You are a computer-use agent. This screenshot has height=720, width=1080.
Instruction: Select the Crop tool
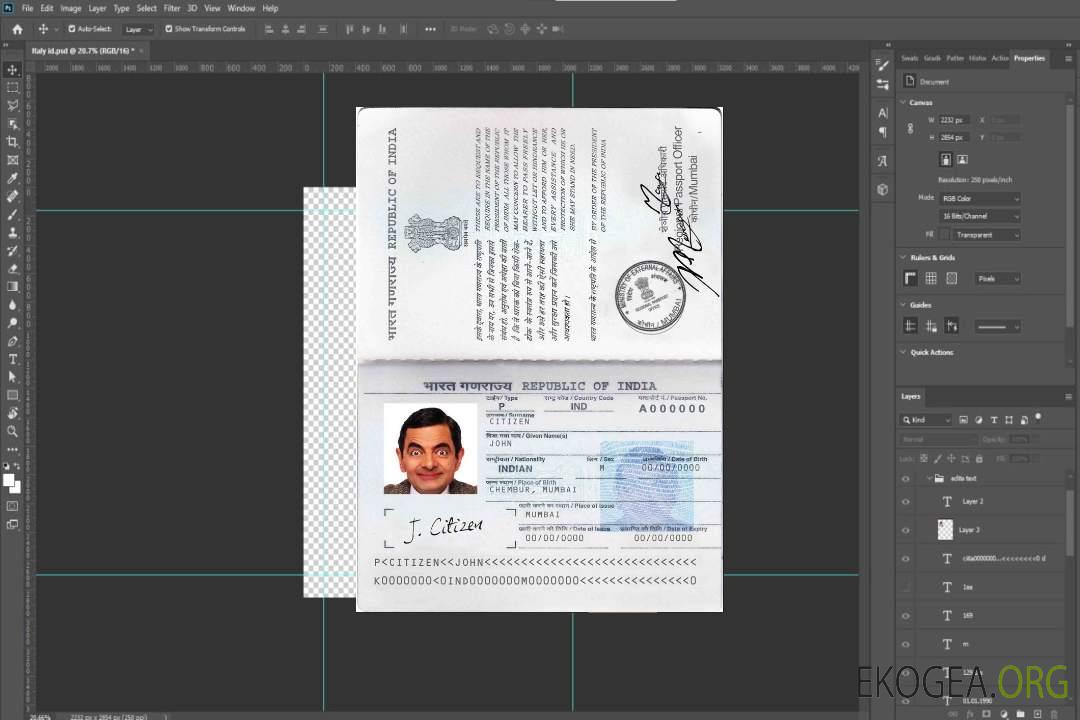coord(12,142)
